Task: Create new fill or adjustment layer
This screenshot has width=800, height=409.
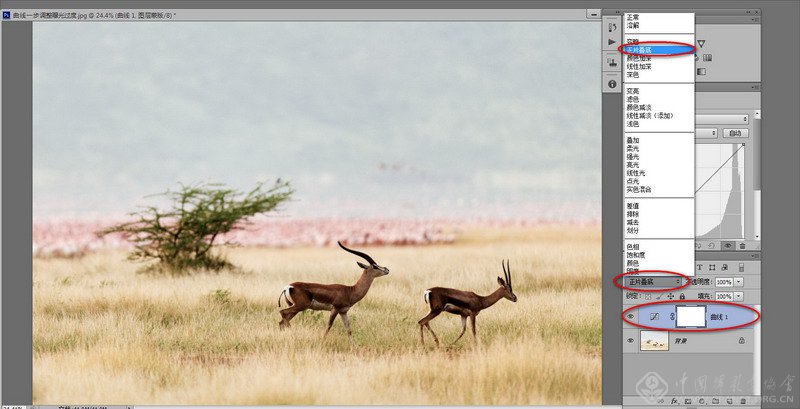Action: [702, 401]
